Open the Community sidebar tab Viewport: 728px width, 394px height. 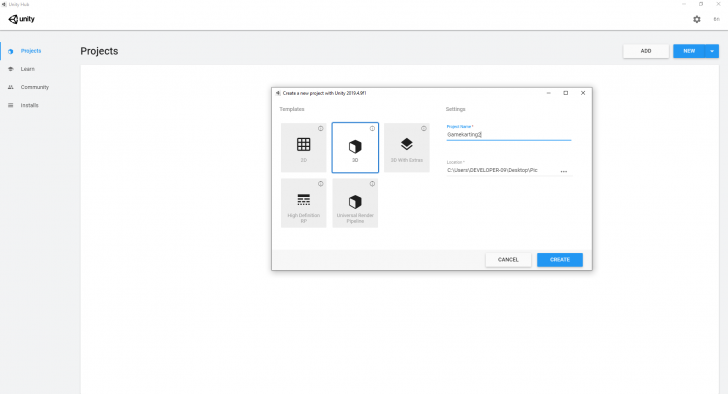(34, 87)
